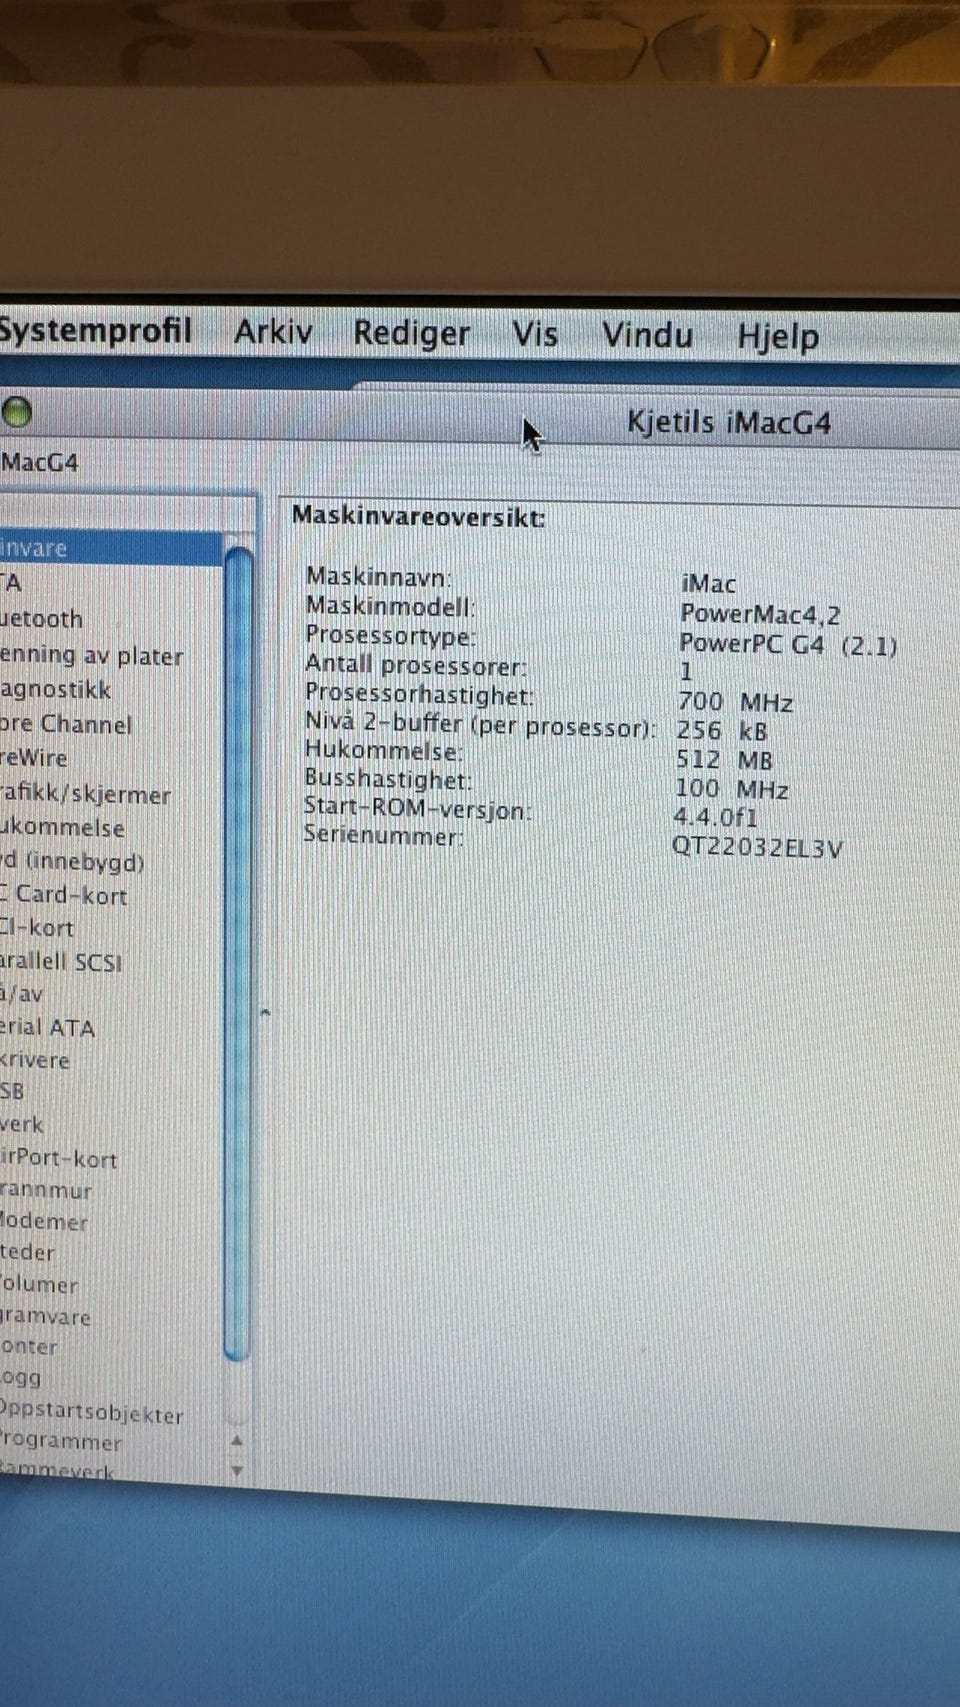Click the split pane divider handle
960x1707 pixels.
[265, 1013]
